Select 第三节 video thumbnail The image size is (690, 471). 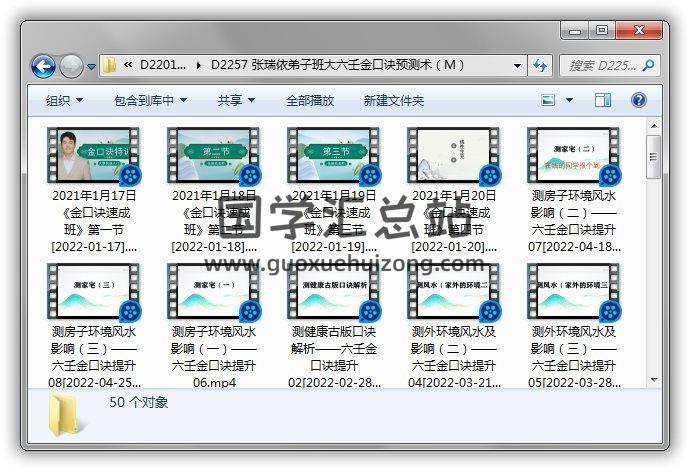pyautogui.click(x=333, y=155)
